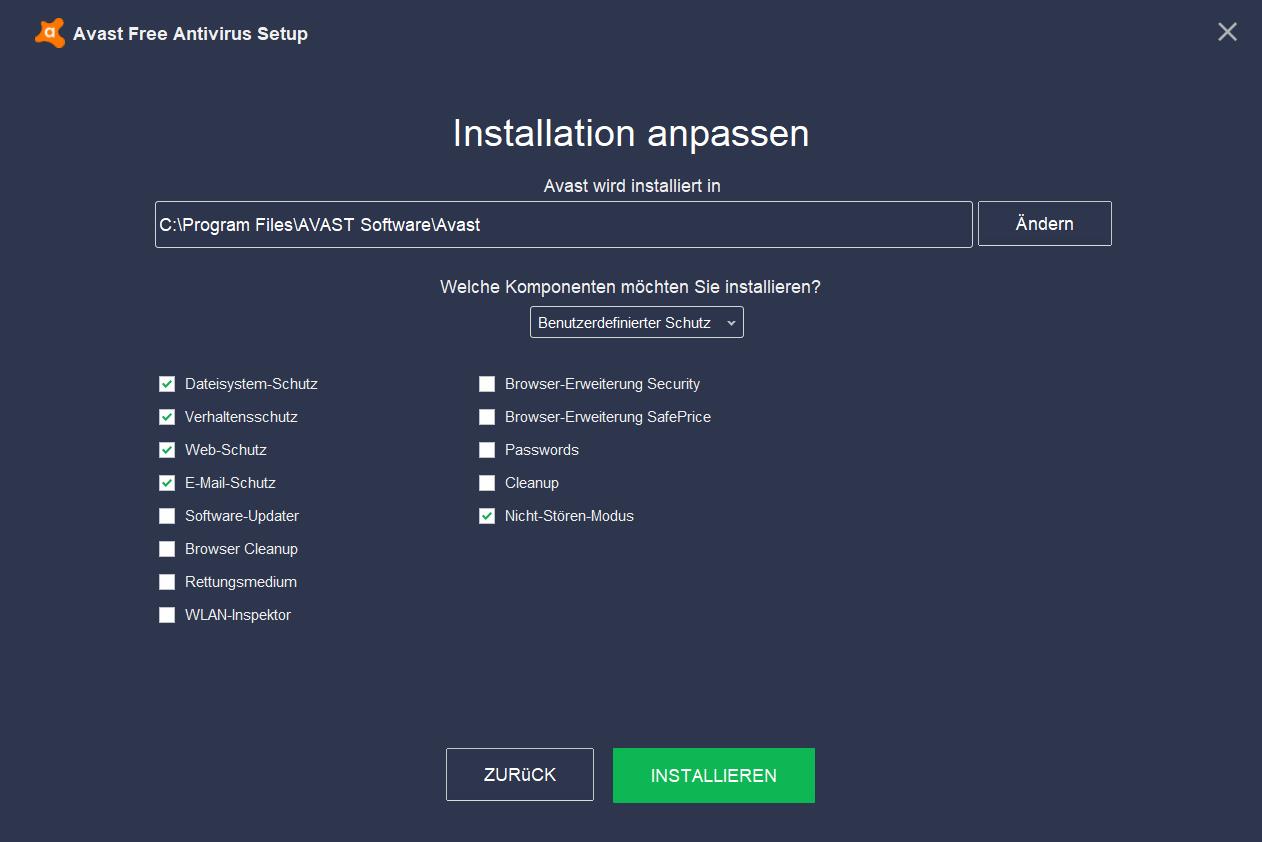Disable the E-Mail-Schutz component
The width and height of the screenshot is (1262, 842).
[167, 483]
